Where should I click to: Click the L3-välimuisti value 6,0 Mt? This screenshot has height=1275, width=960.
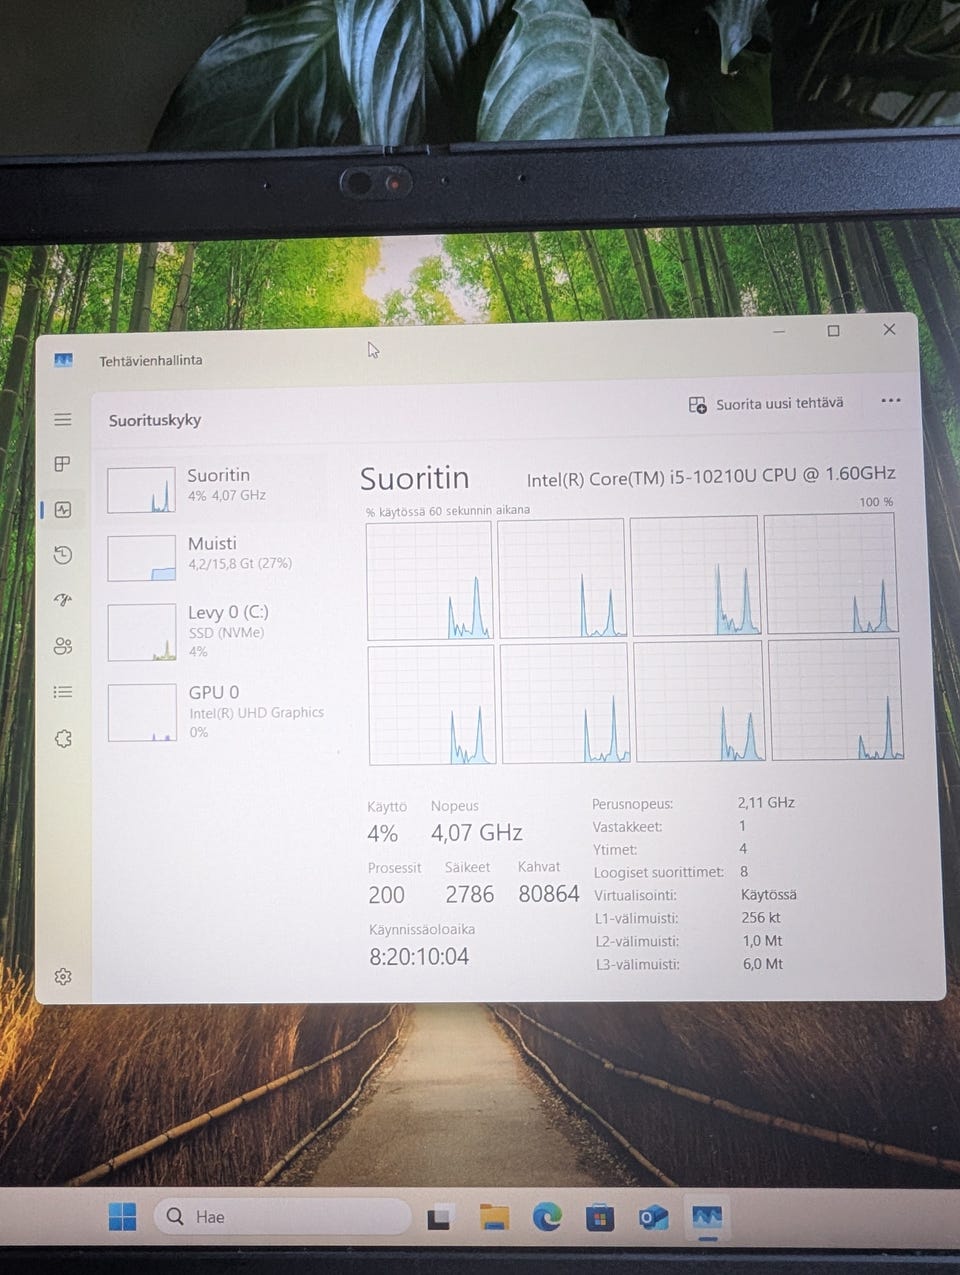[x=762, y=964]
